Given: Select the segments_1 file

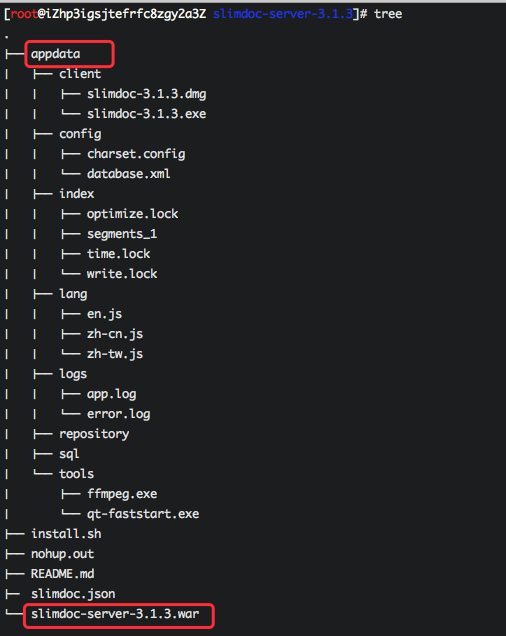Looking at the screenshot, I should tap(122, 234).
